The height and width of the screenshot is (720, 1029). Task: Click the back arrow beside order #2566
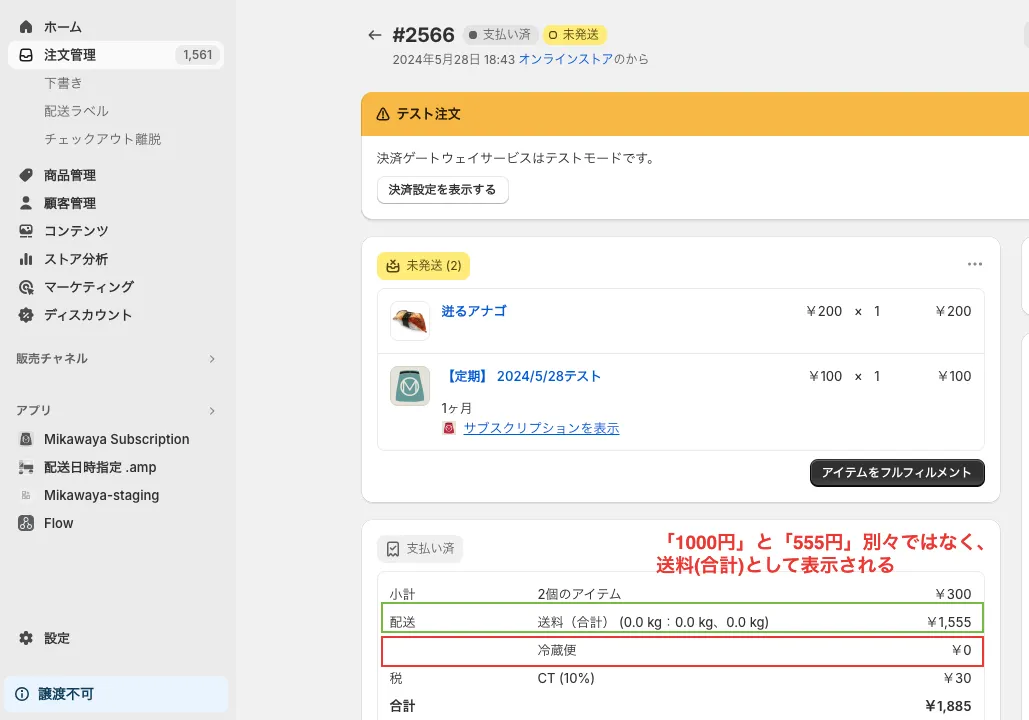[x=375, y=35]
